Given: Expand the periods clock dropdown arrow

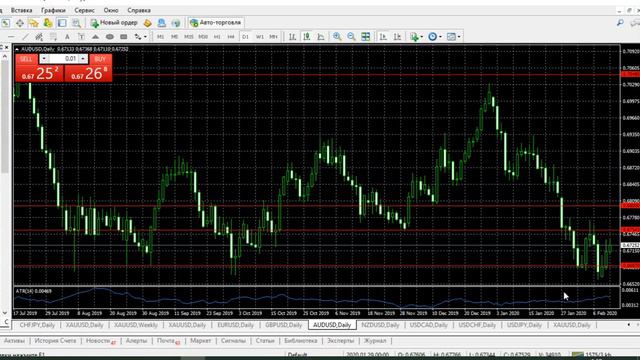Looking at the screenshot, I should point(440,37).
